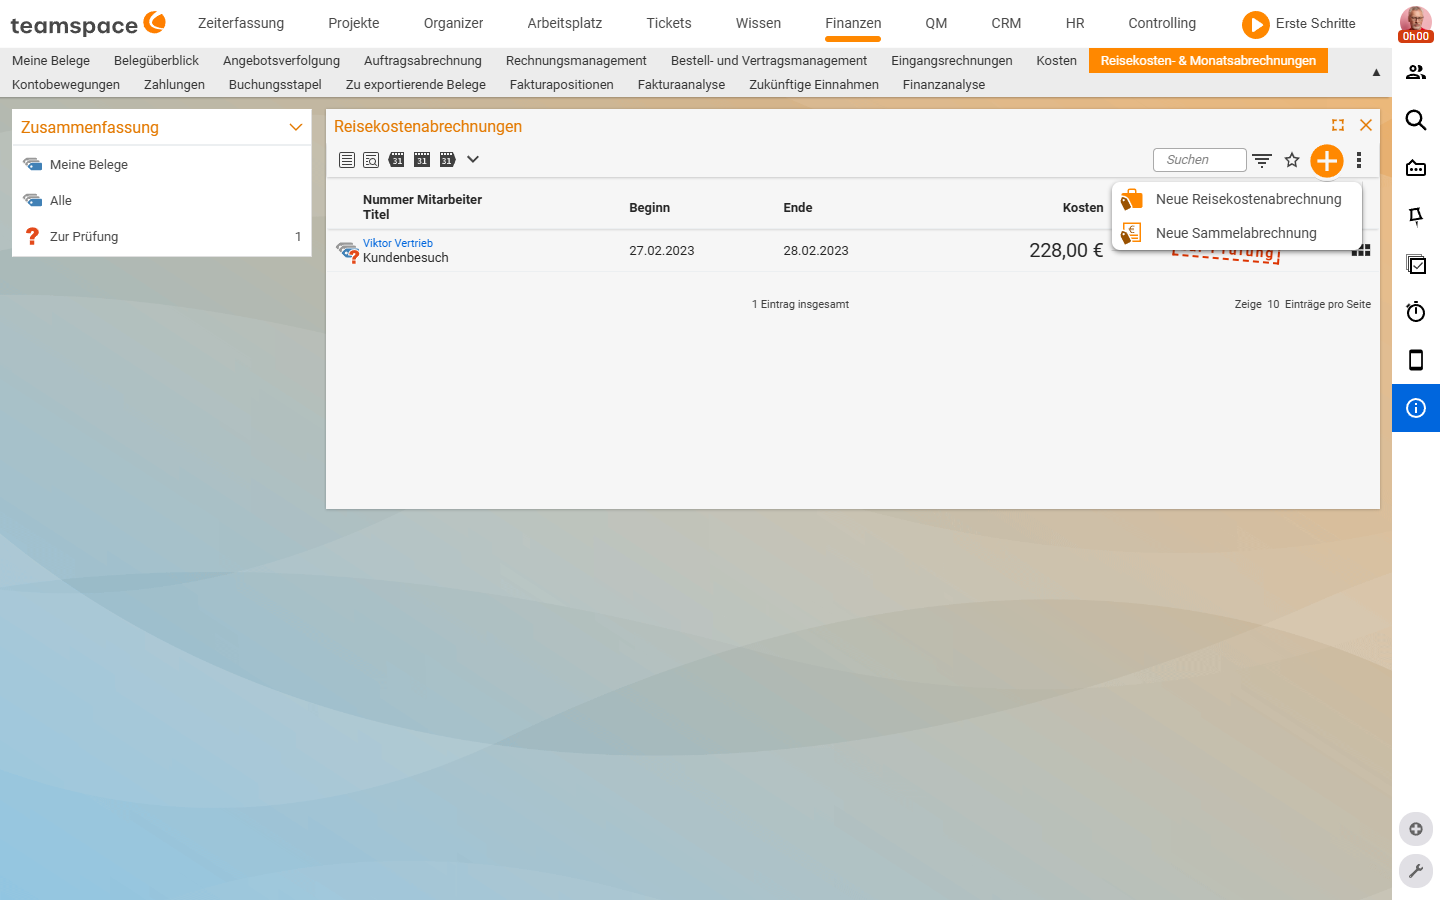Open the sidebar folder icon
This screenshot has width=1440, height=900.
tap(1416, 168)
